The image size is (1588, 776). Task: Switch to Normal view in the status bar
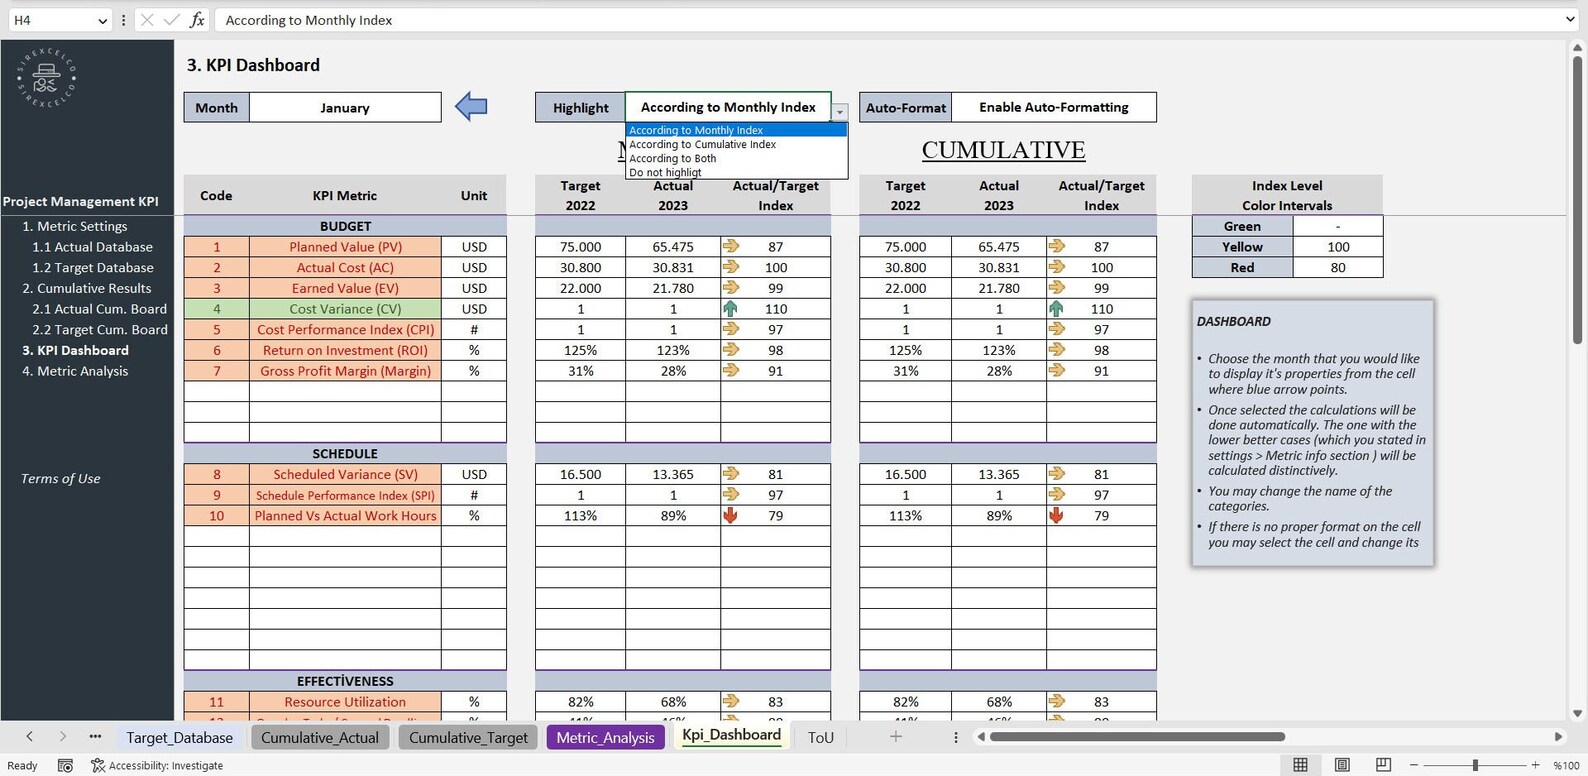(x=1300, y=765)
